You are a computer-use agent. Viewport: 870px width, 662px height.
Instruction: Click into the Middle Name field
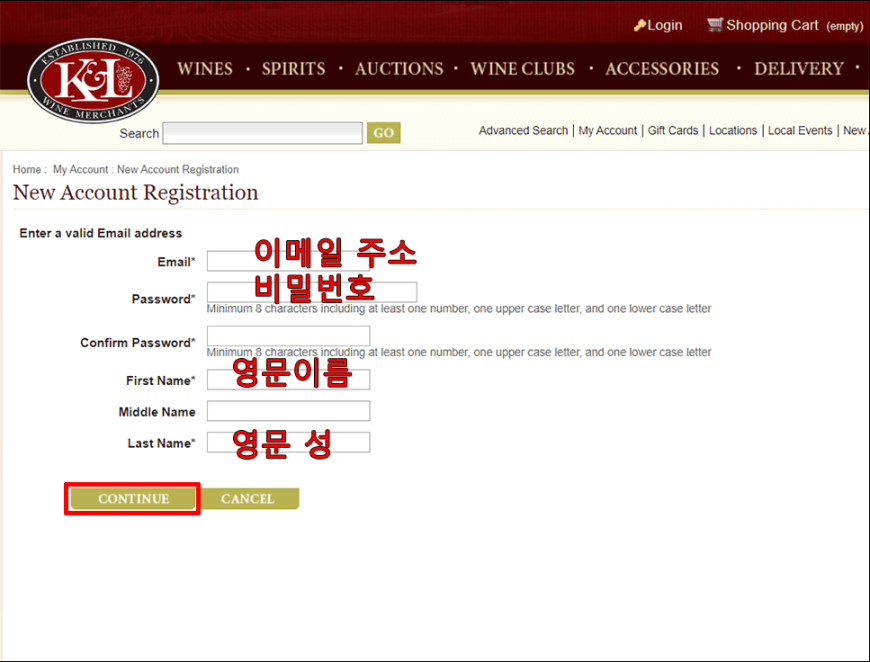[289, 411]
